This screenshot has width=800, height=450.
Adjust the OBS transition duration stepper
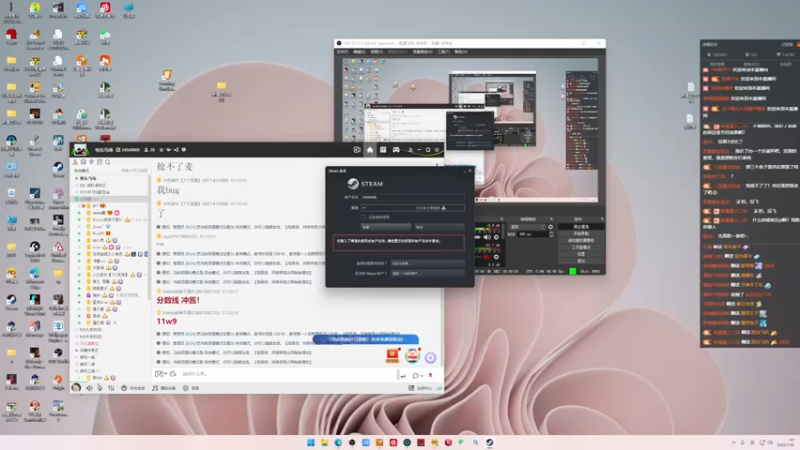(551, 234)
